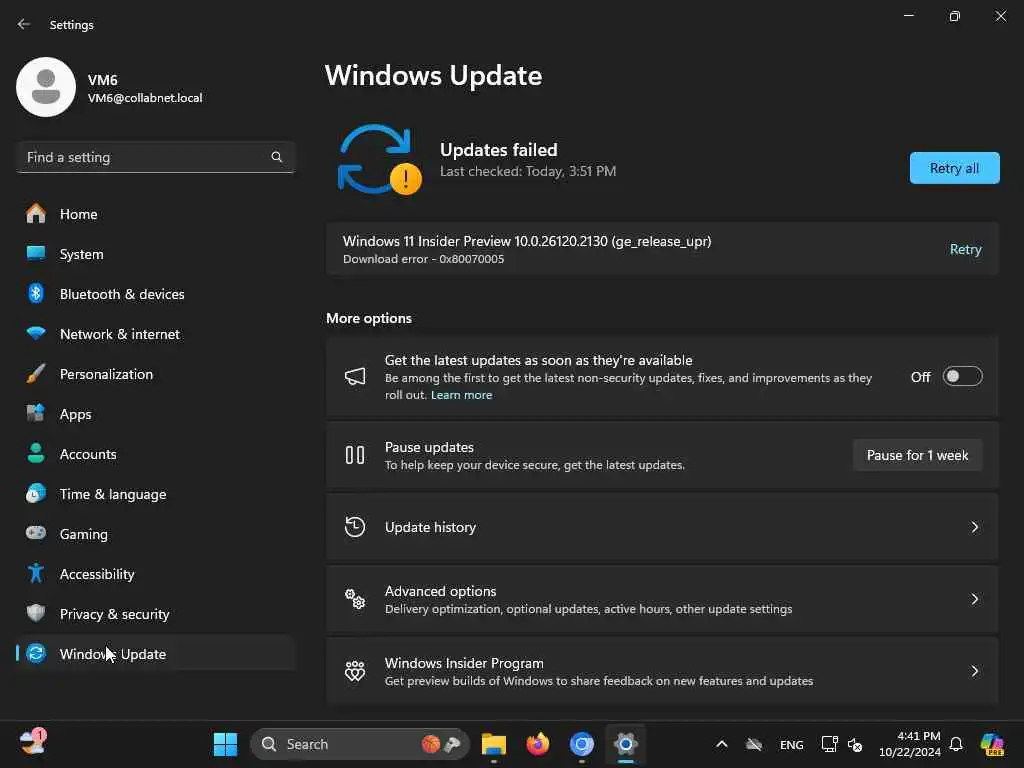Click the Windows Insider Program hearts icon
This screenshot has height=768, width=1024.
tap(355, 671)
